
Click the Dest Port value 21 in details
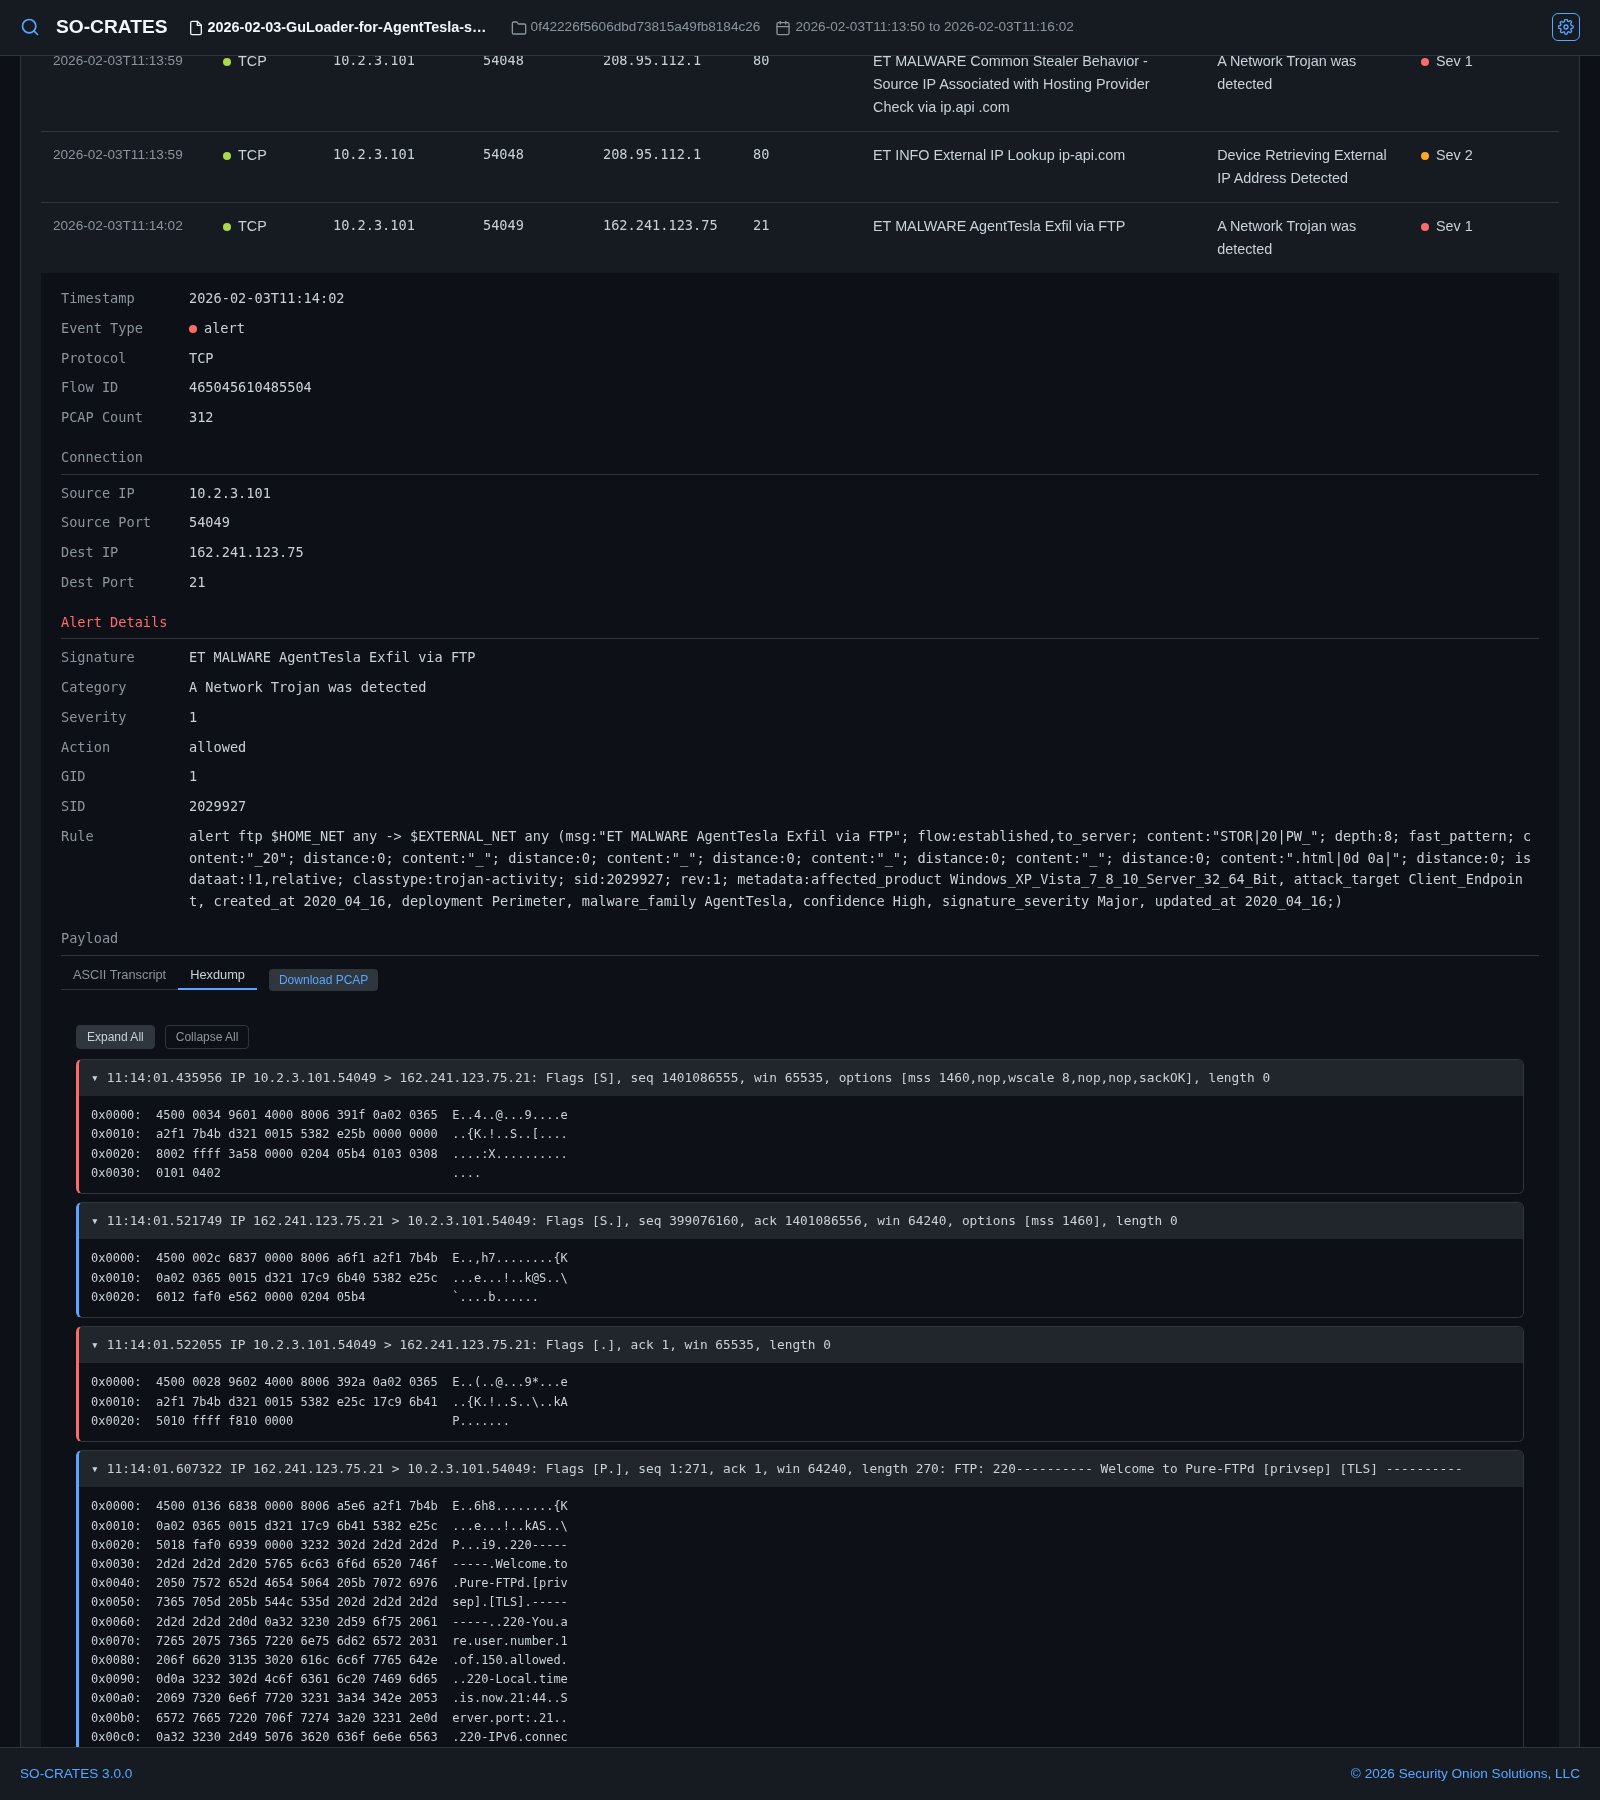point(197,582)
